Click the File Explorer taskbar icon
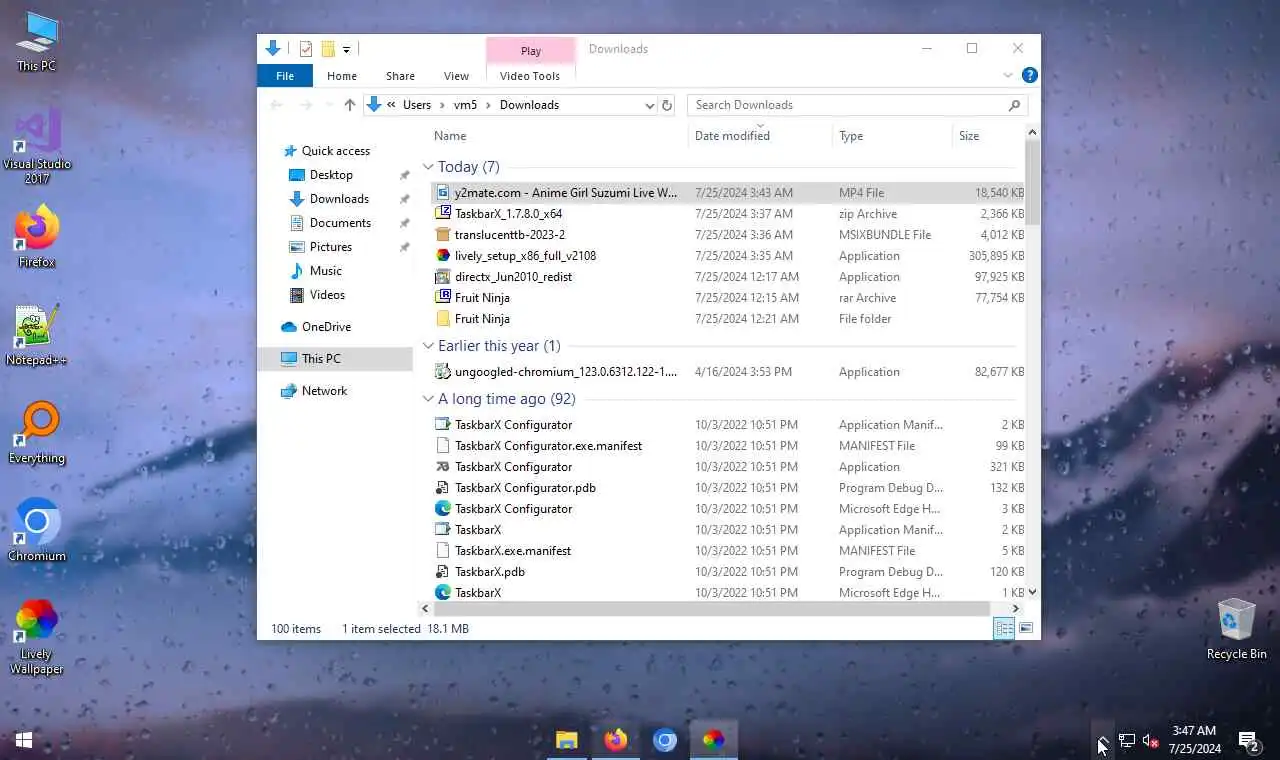1280x760 pixels. click(x=567, y=740)
